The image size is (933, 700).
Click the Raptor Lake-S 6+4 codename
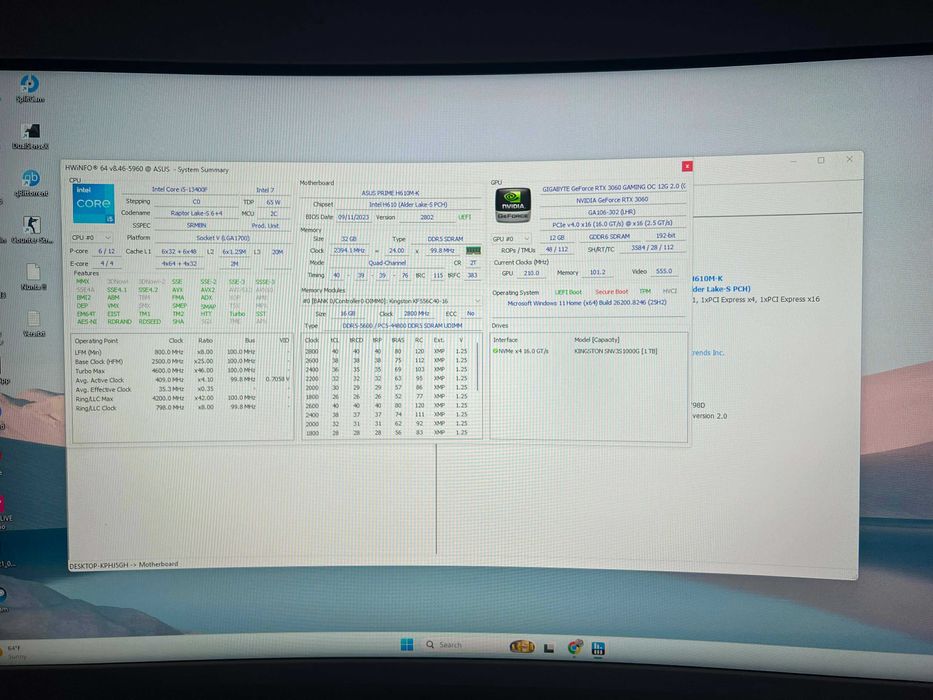[196, 213]
